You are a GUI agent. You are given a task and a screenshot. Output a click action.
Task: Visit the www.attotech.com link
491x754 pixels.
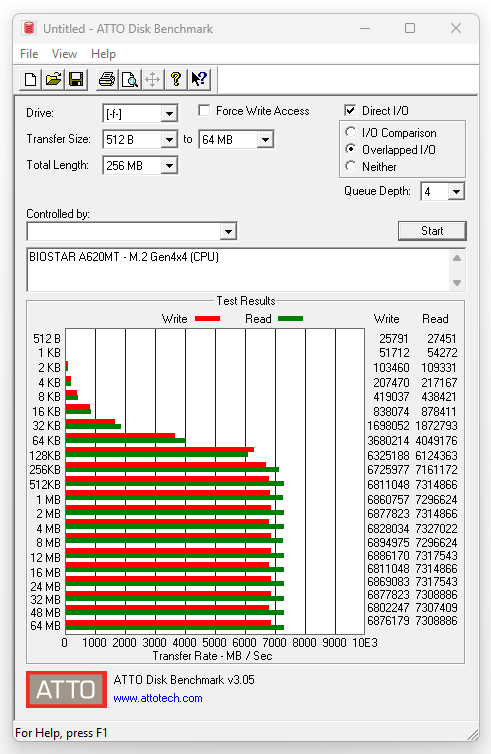pyautogui.click(x=158, y=698)
